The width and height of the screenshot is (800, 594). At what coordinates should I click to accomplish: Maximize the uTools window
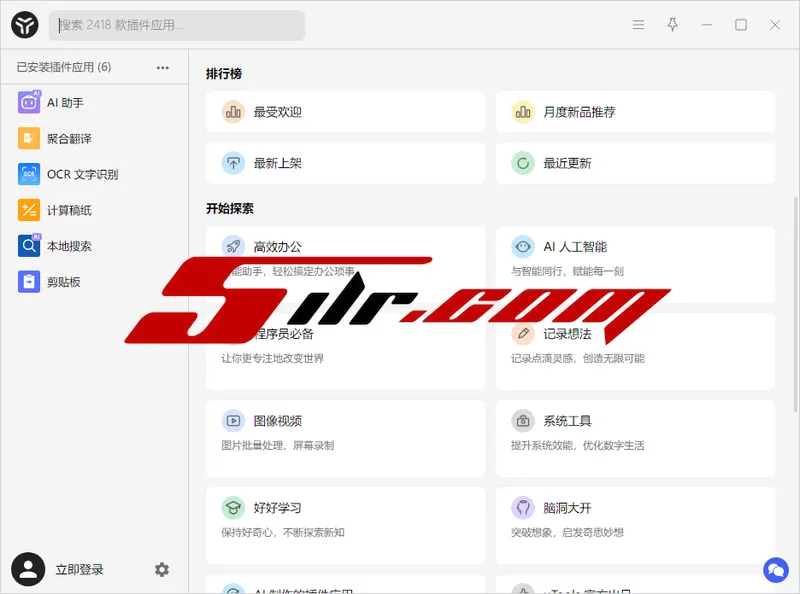coord(741,24)
